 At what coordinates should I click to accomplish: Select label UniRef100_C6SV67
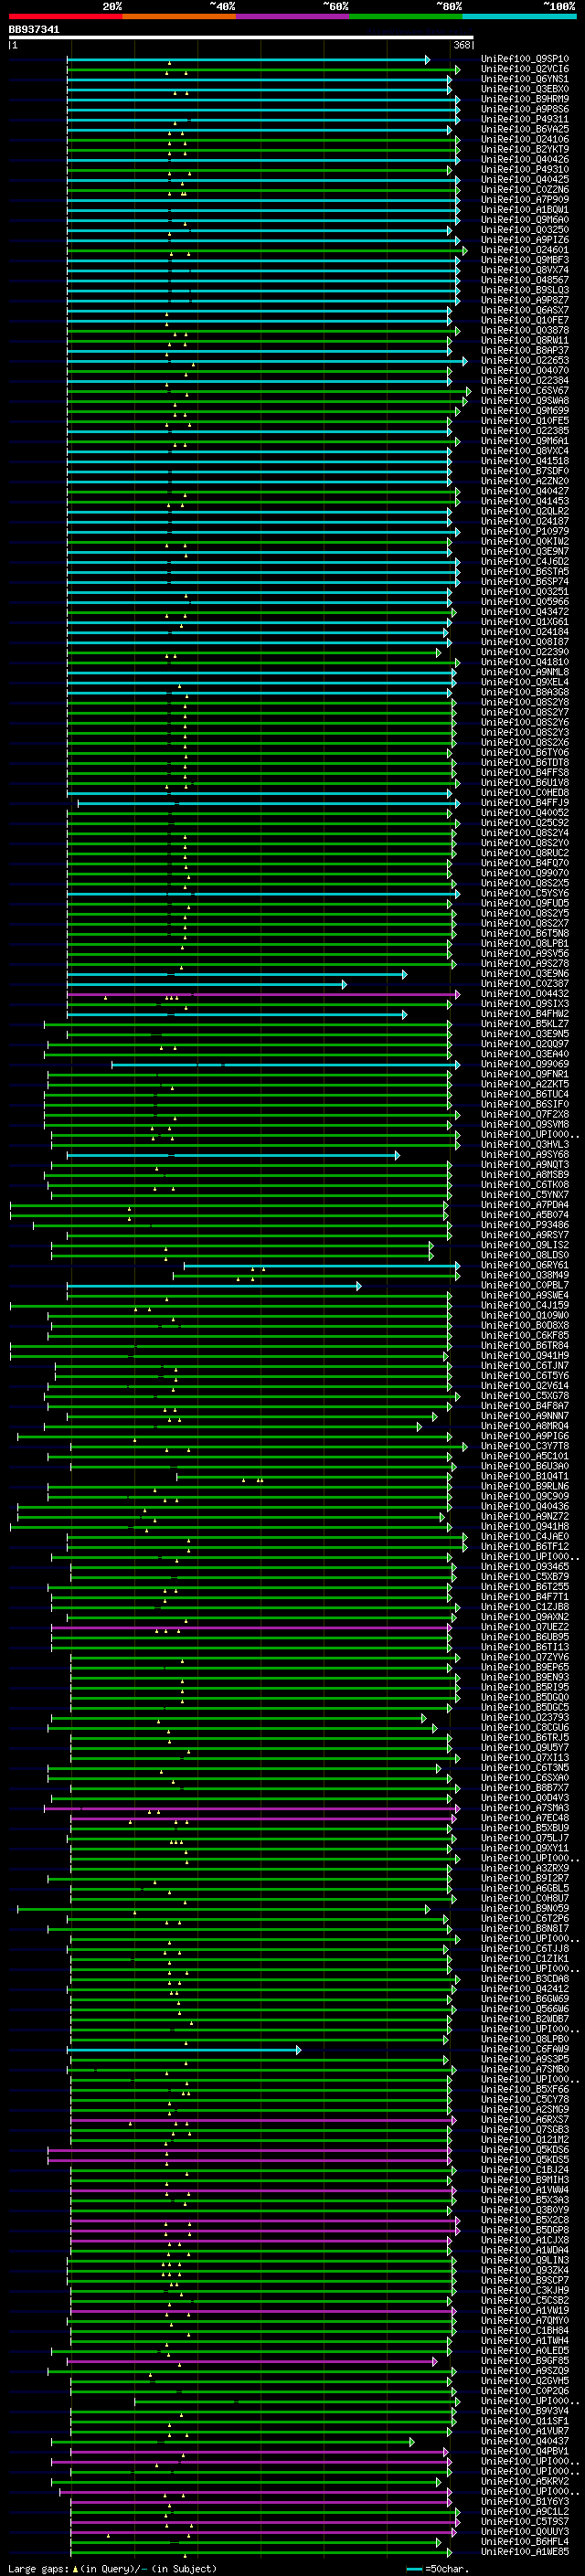(x=525, y=391)
